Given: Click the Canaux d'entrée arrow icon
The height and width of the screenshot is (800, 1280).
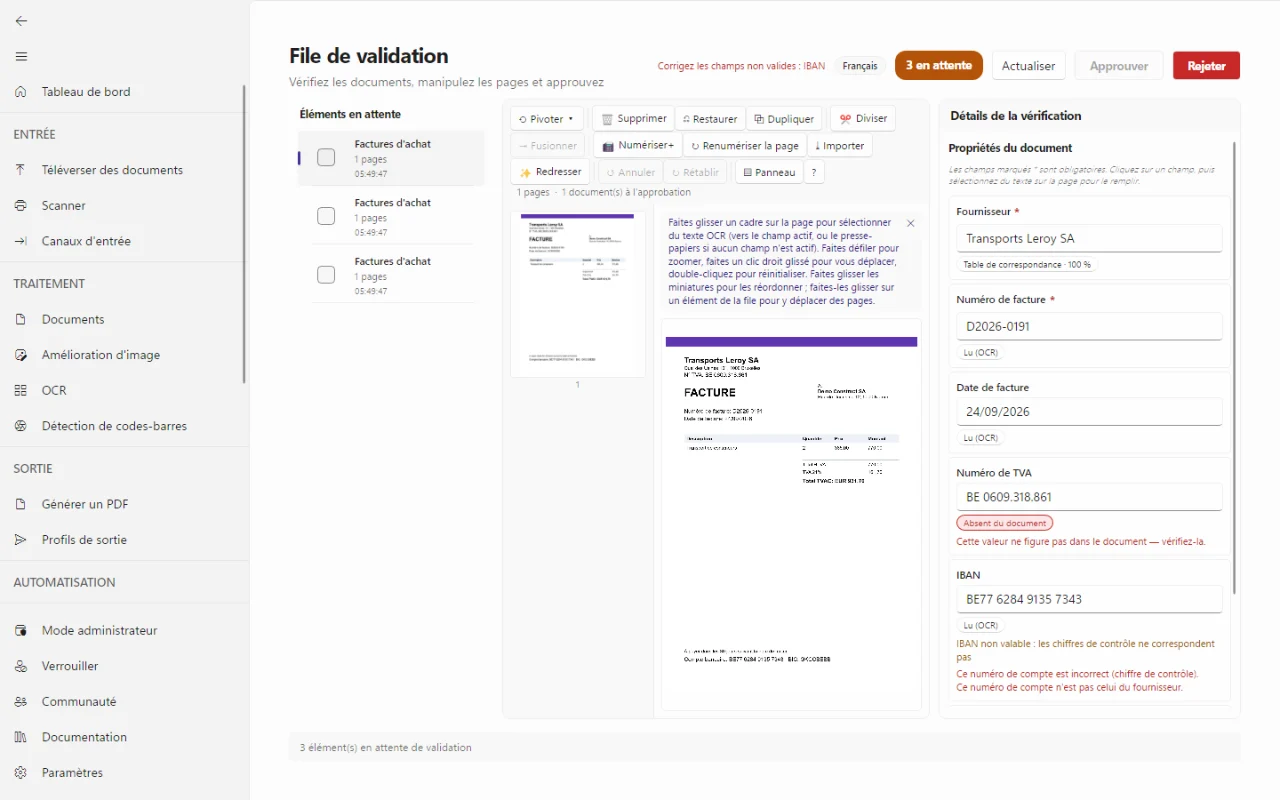Looking at the screenshot, I should [x=21, y=241].
